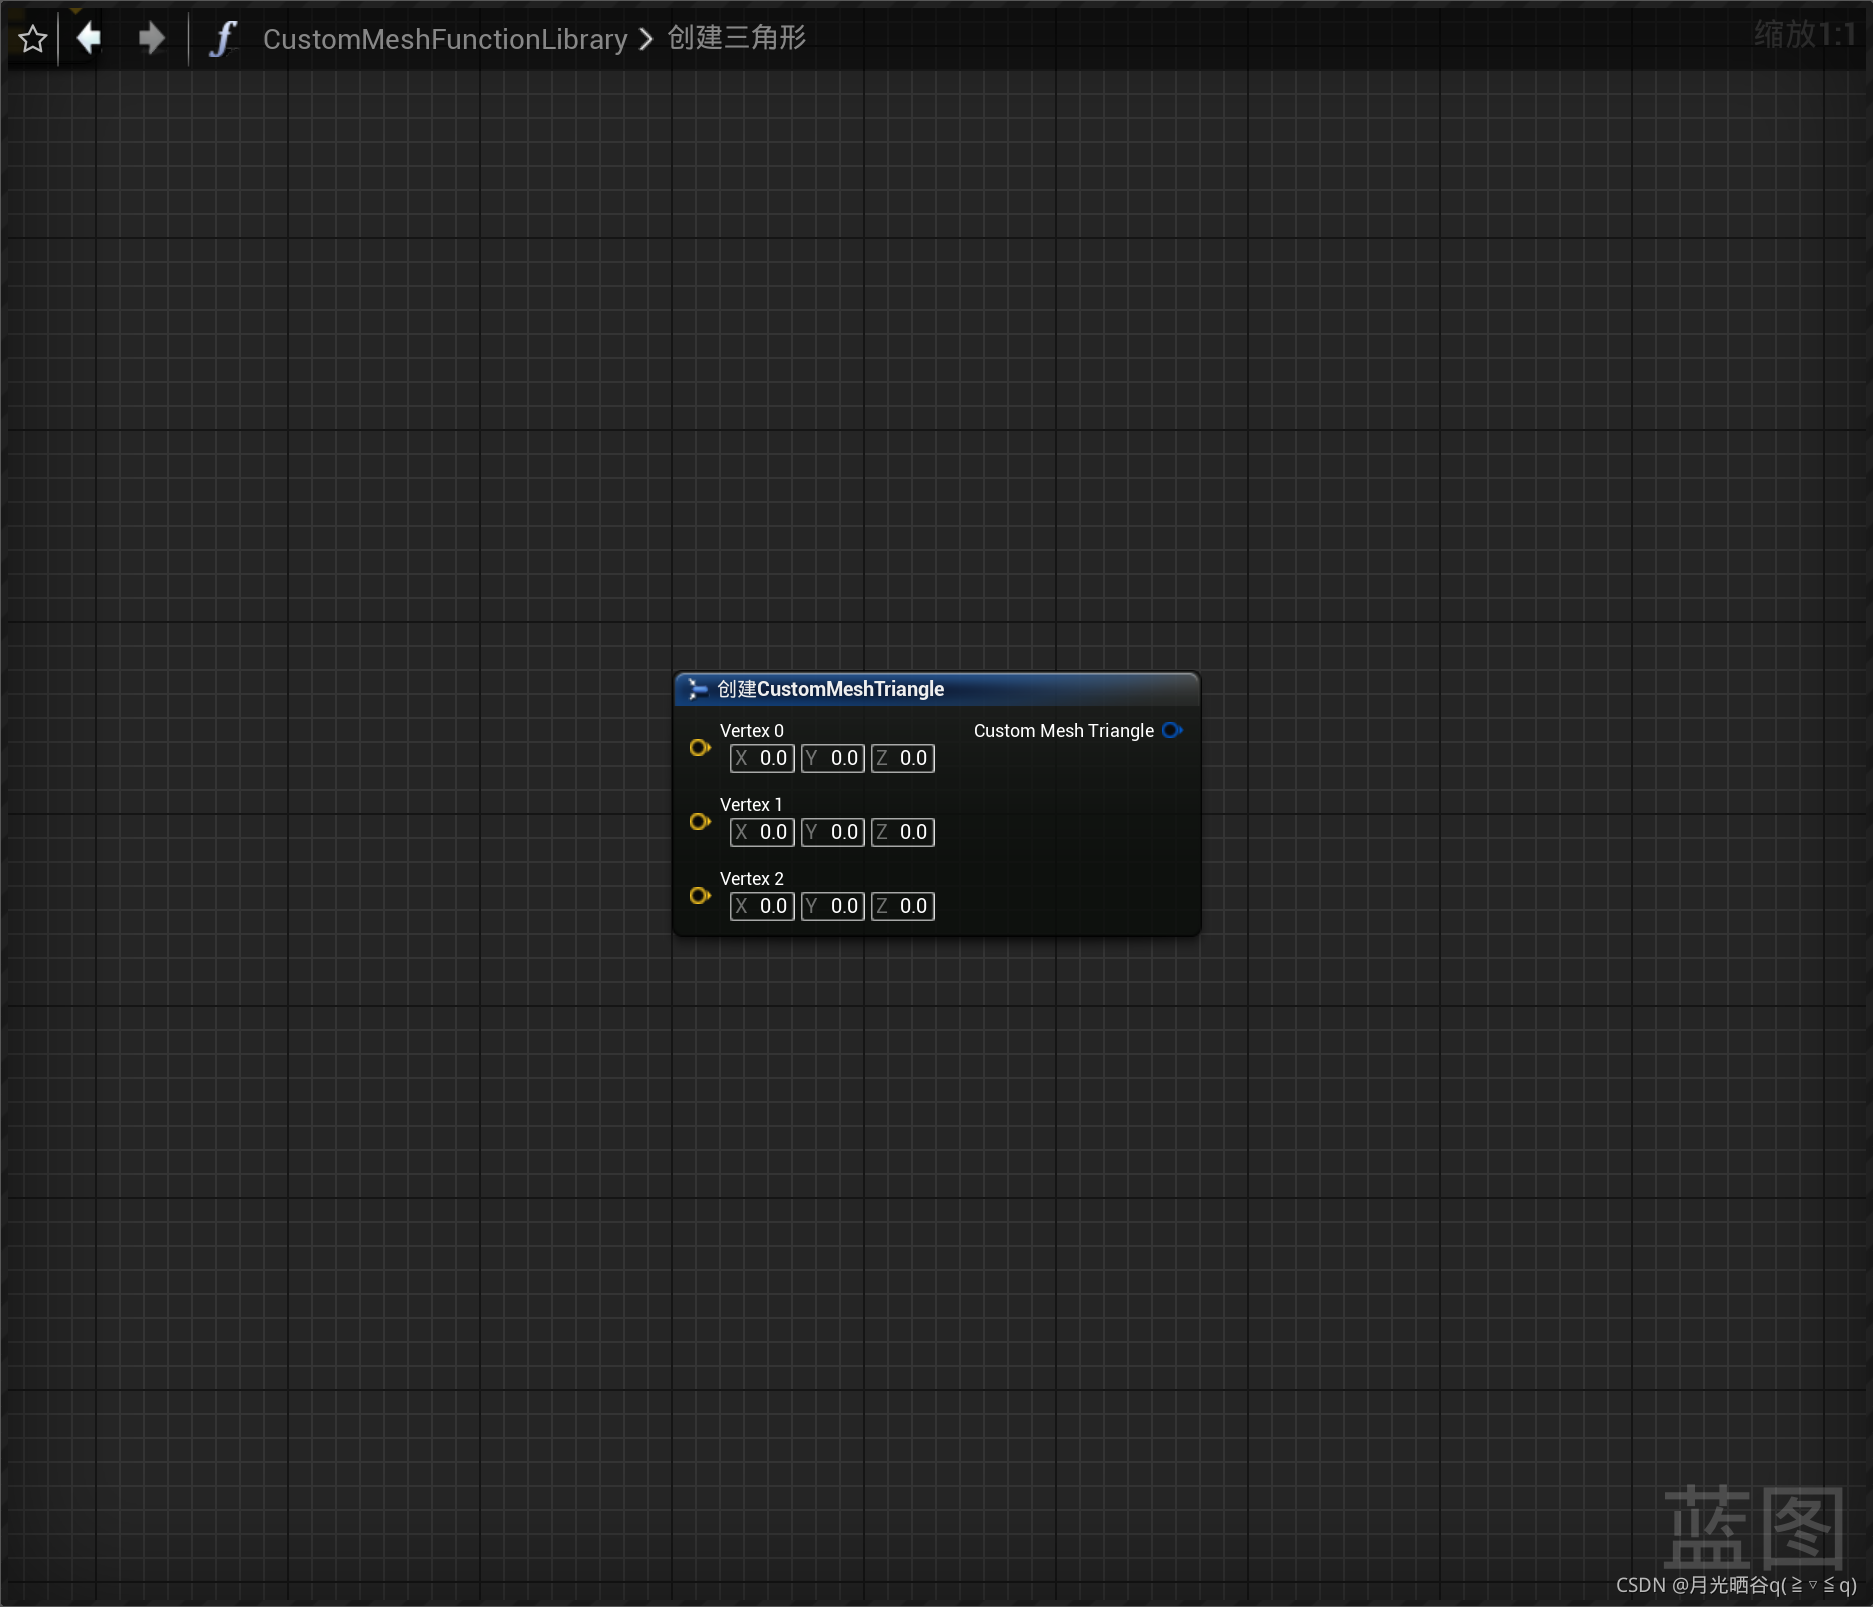Select 创建三角形 in the breadcrumb
The image size is (1873, 1607).
pyautogui.click(x=735, y=39)
